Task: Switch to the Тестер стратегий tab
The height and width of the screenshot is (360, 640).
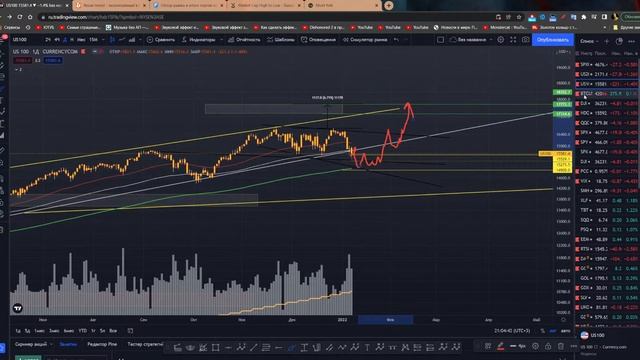Action: pos(145,344)
